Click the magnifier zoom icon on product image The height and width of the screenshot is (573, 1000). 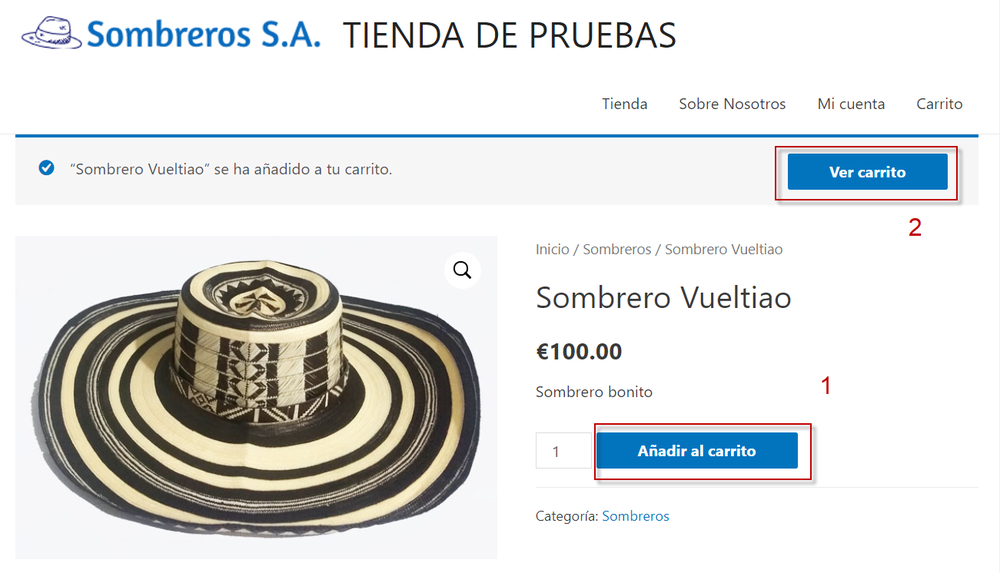(x=462, y=271)
